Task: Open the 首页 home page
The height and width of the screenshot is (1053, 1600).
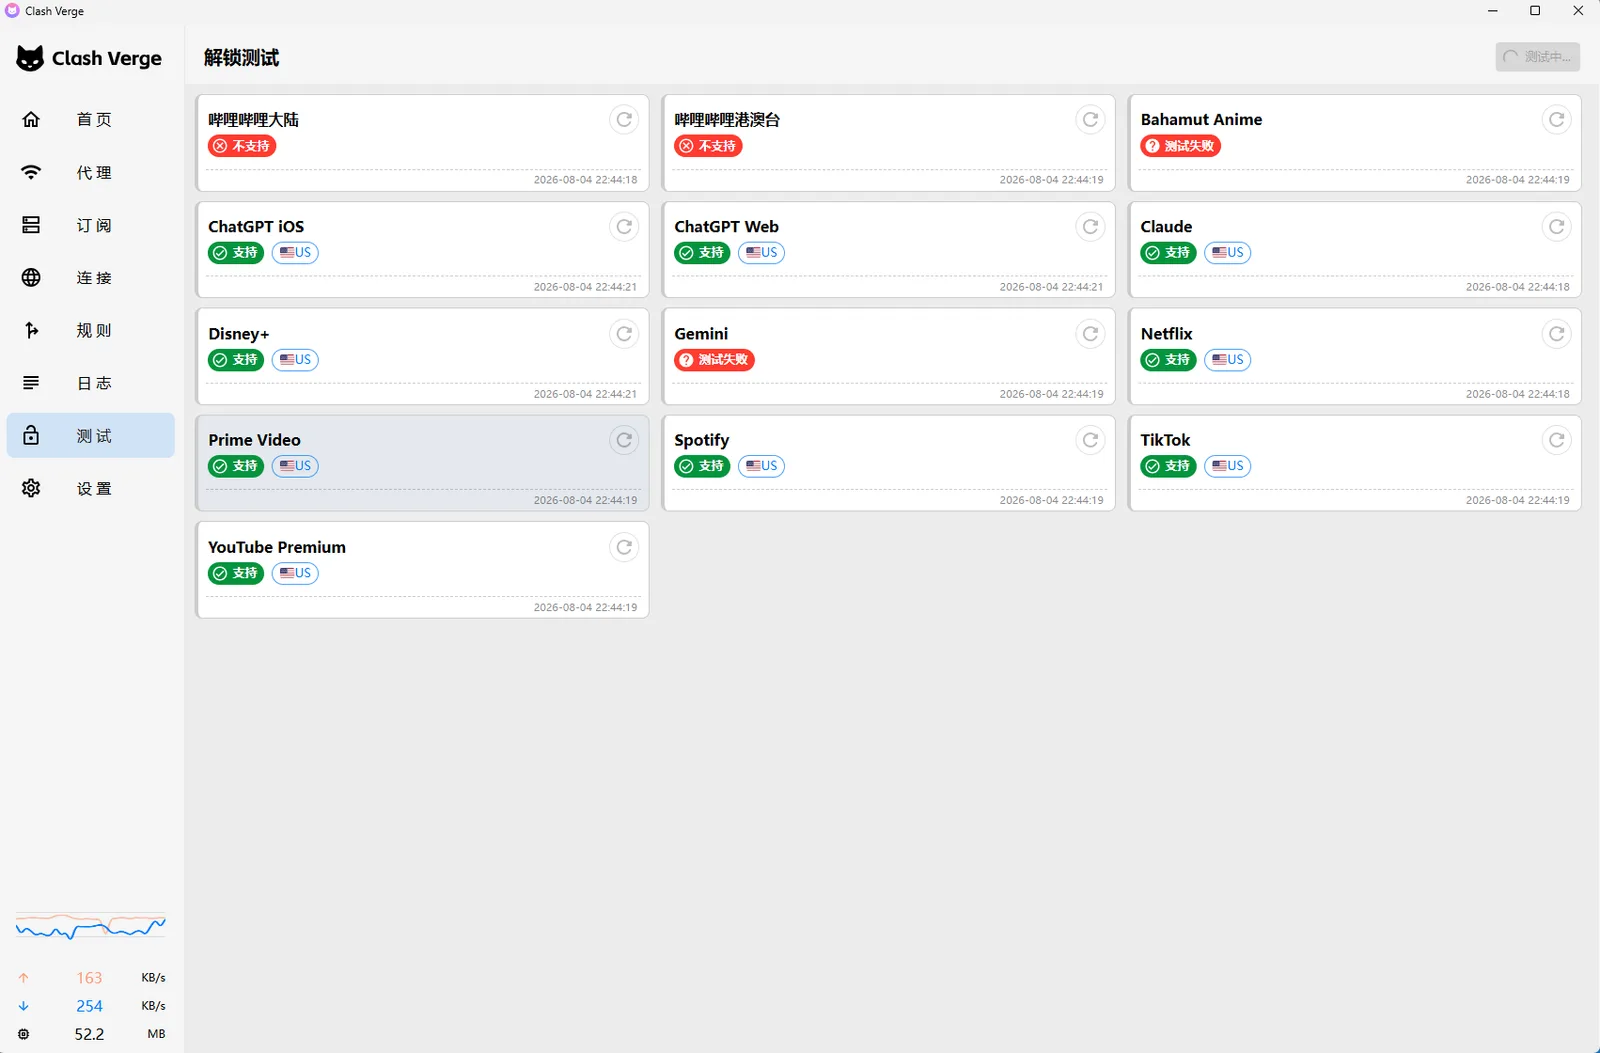Action: coord(91,120)
